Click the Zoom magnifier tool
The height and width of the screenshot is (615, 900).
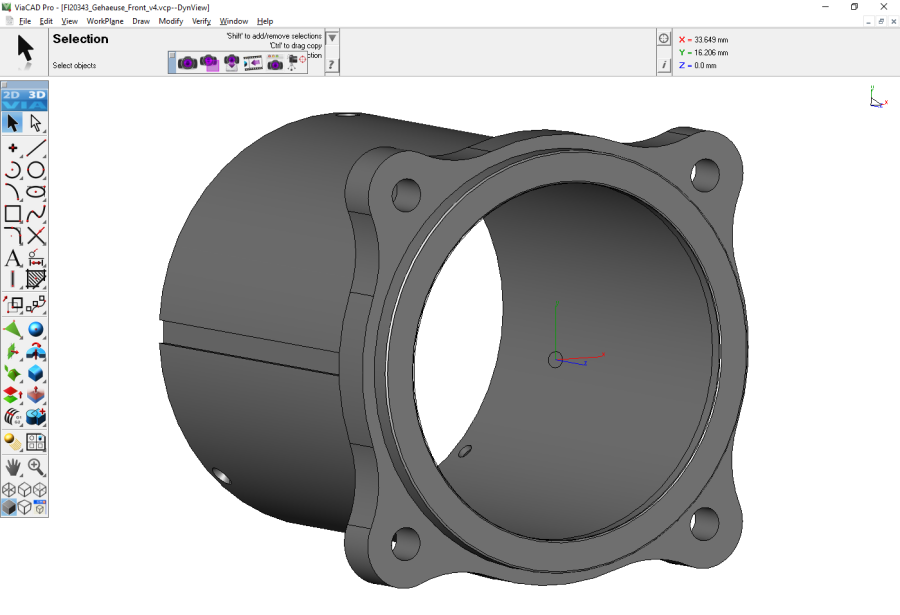pyautogui.click(x=36, y=467)
